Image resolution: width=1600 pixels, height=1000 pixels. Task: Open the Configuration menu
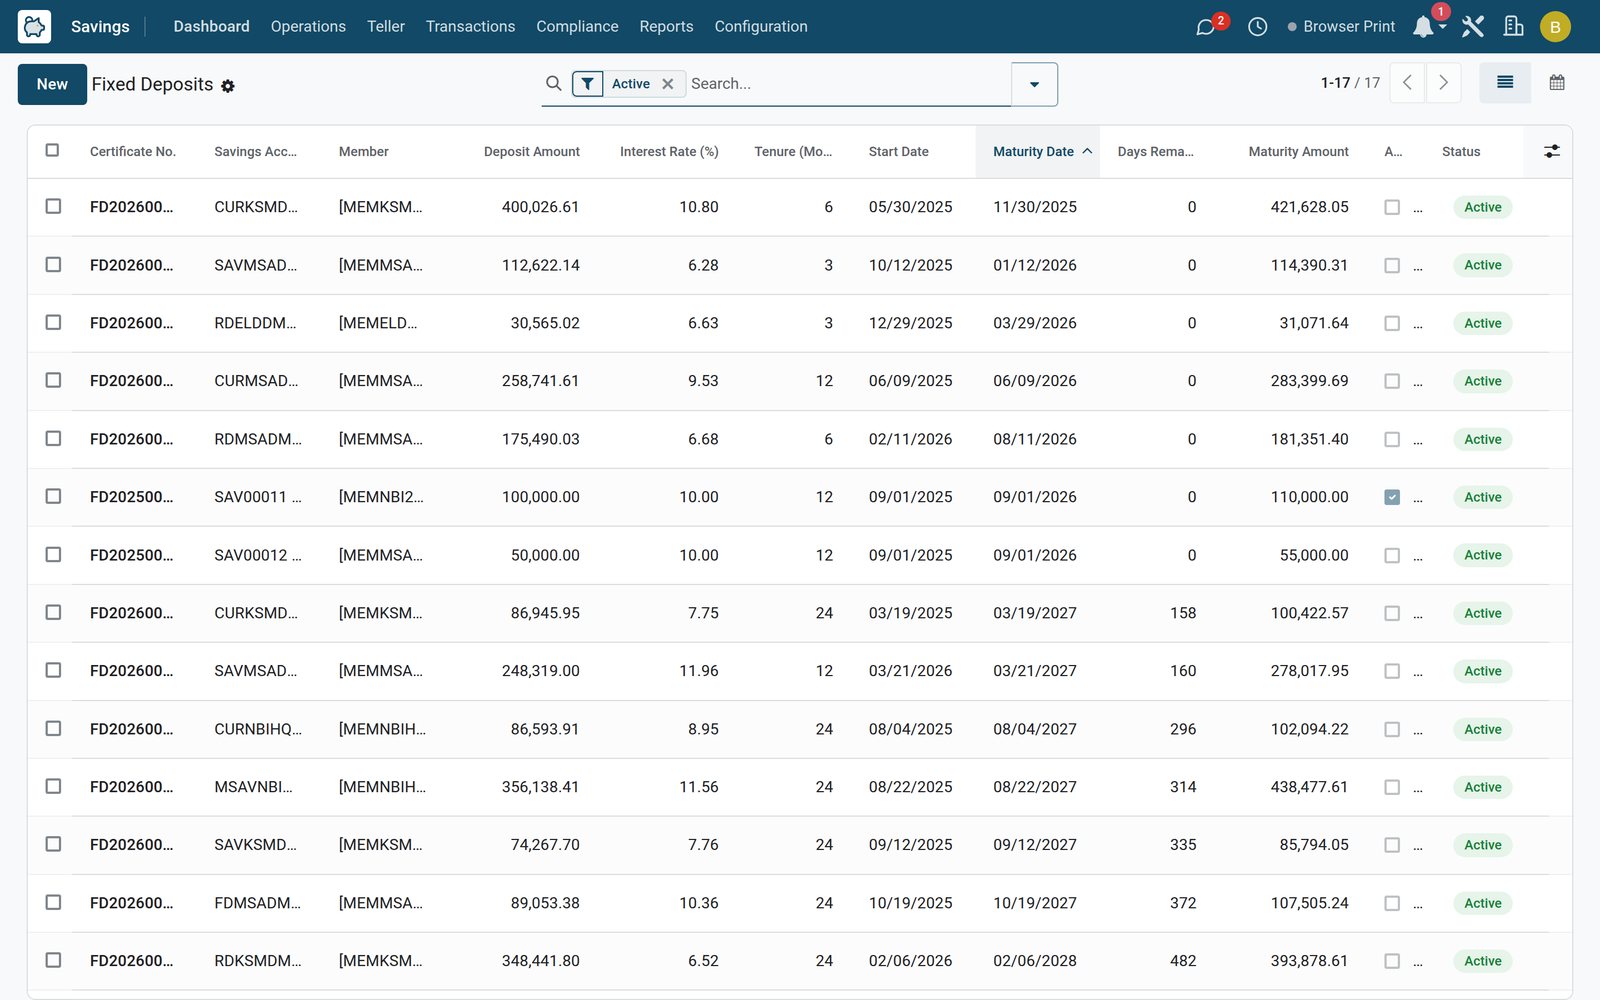(761, 27)
